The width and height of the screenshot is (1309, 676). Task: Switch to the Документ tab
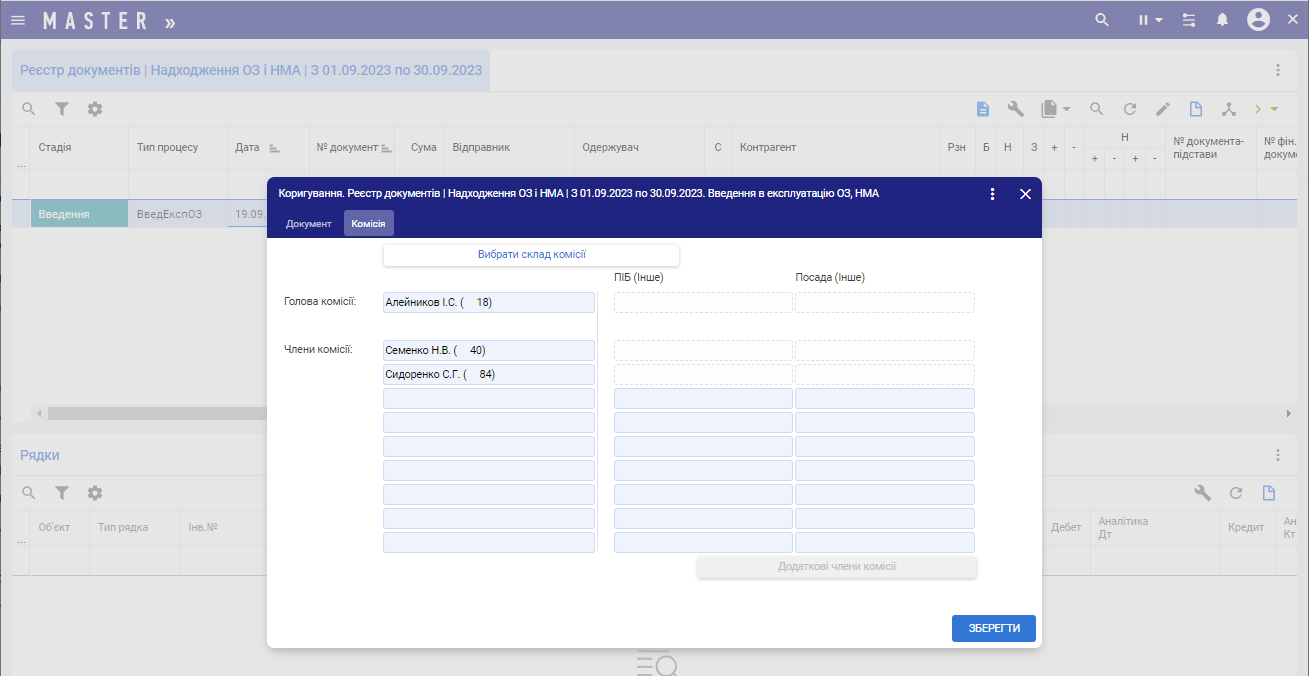click(x=308, y=224)
